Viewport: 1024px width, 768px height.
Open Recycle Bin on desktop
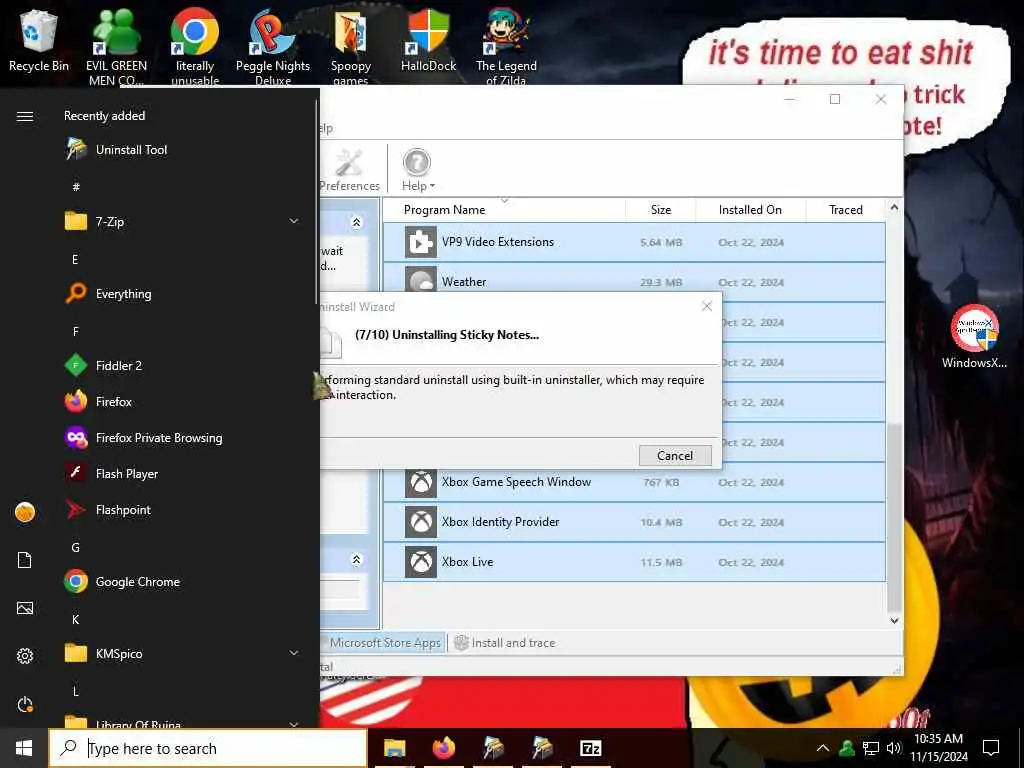[39, 40]
